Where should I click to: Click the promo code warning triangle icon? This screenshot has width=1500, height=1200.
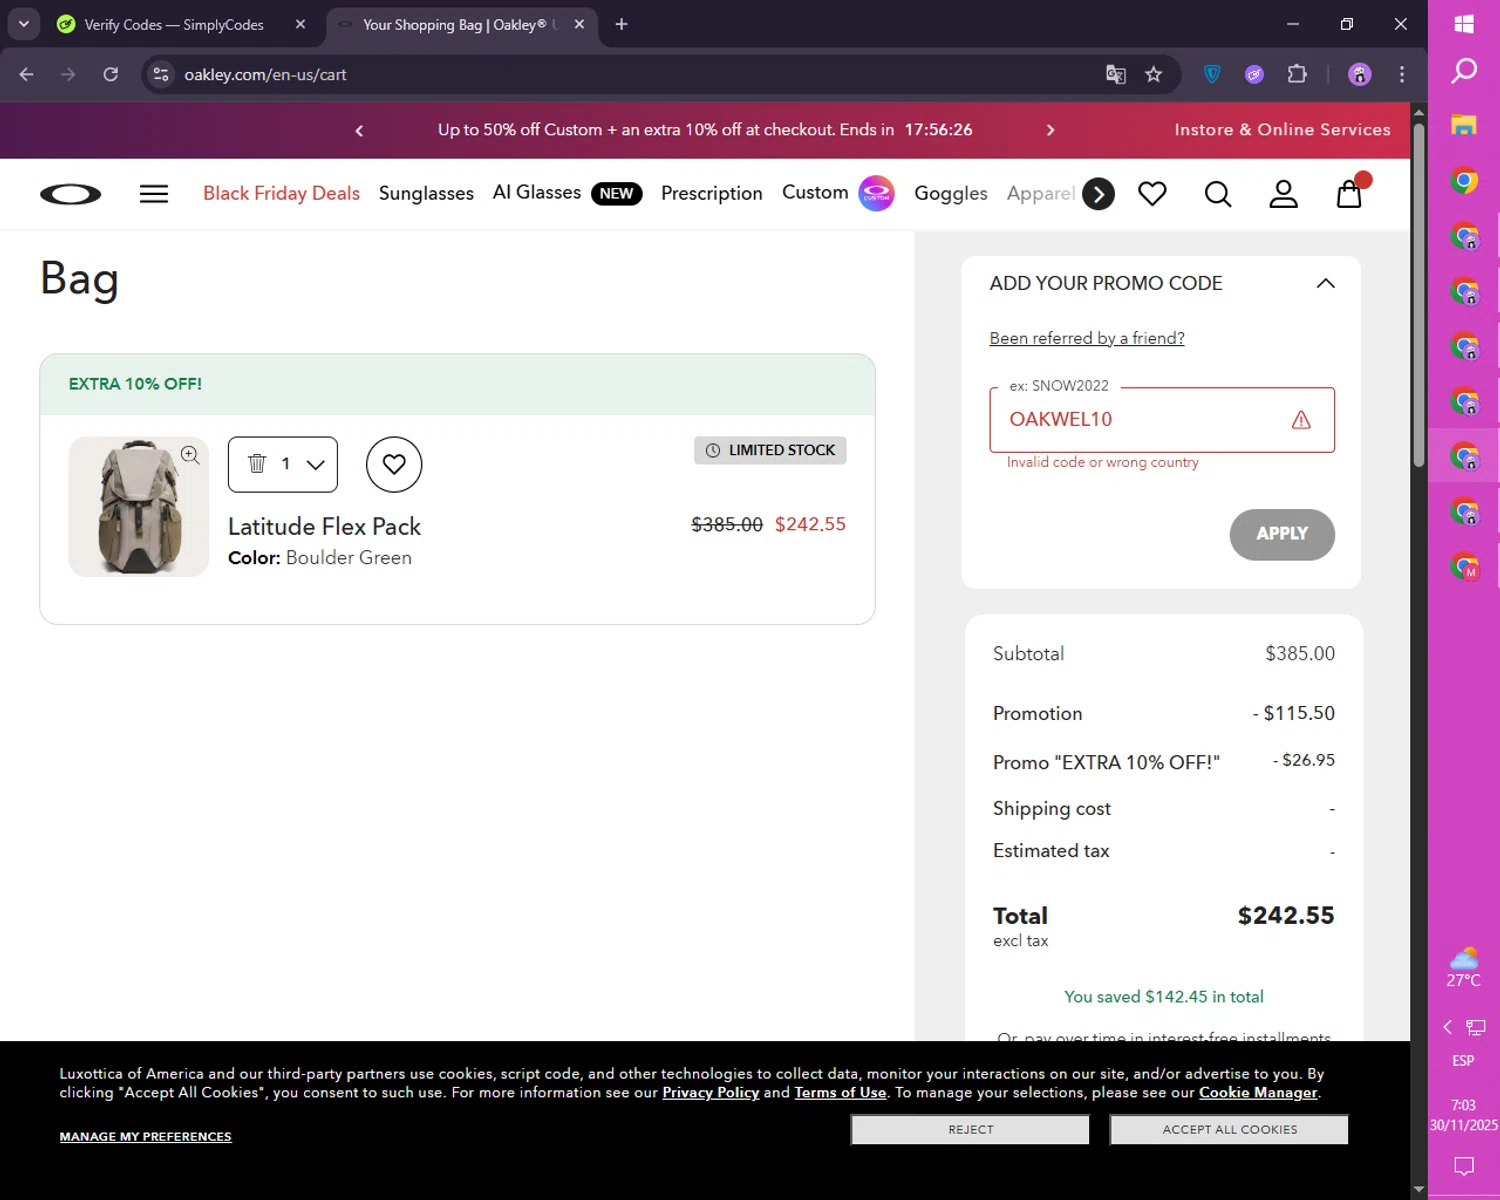[1301, 420]
